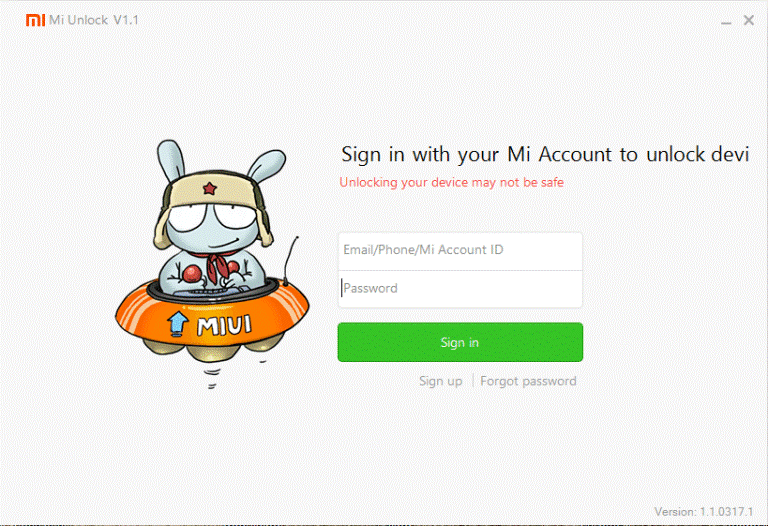This screenshot has width=768, height=526.
Task: Click the divider between Sign up and Forgot password
Action: [473, 381]
